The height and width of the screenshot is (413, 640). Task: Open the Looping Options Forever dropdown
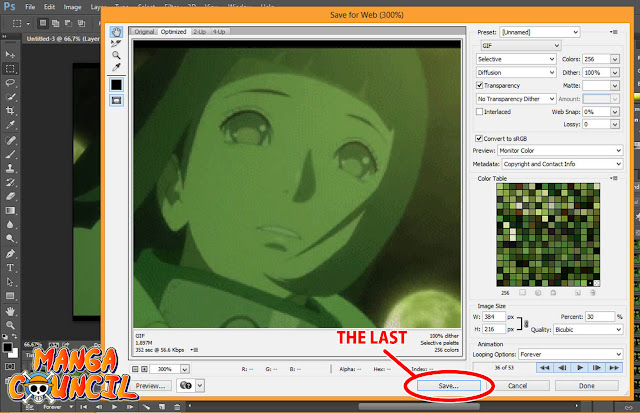[571, 354]
